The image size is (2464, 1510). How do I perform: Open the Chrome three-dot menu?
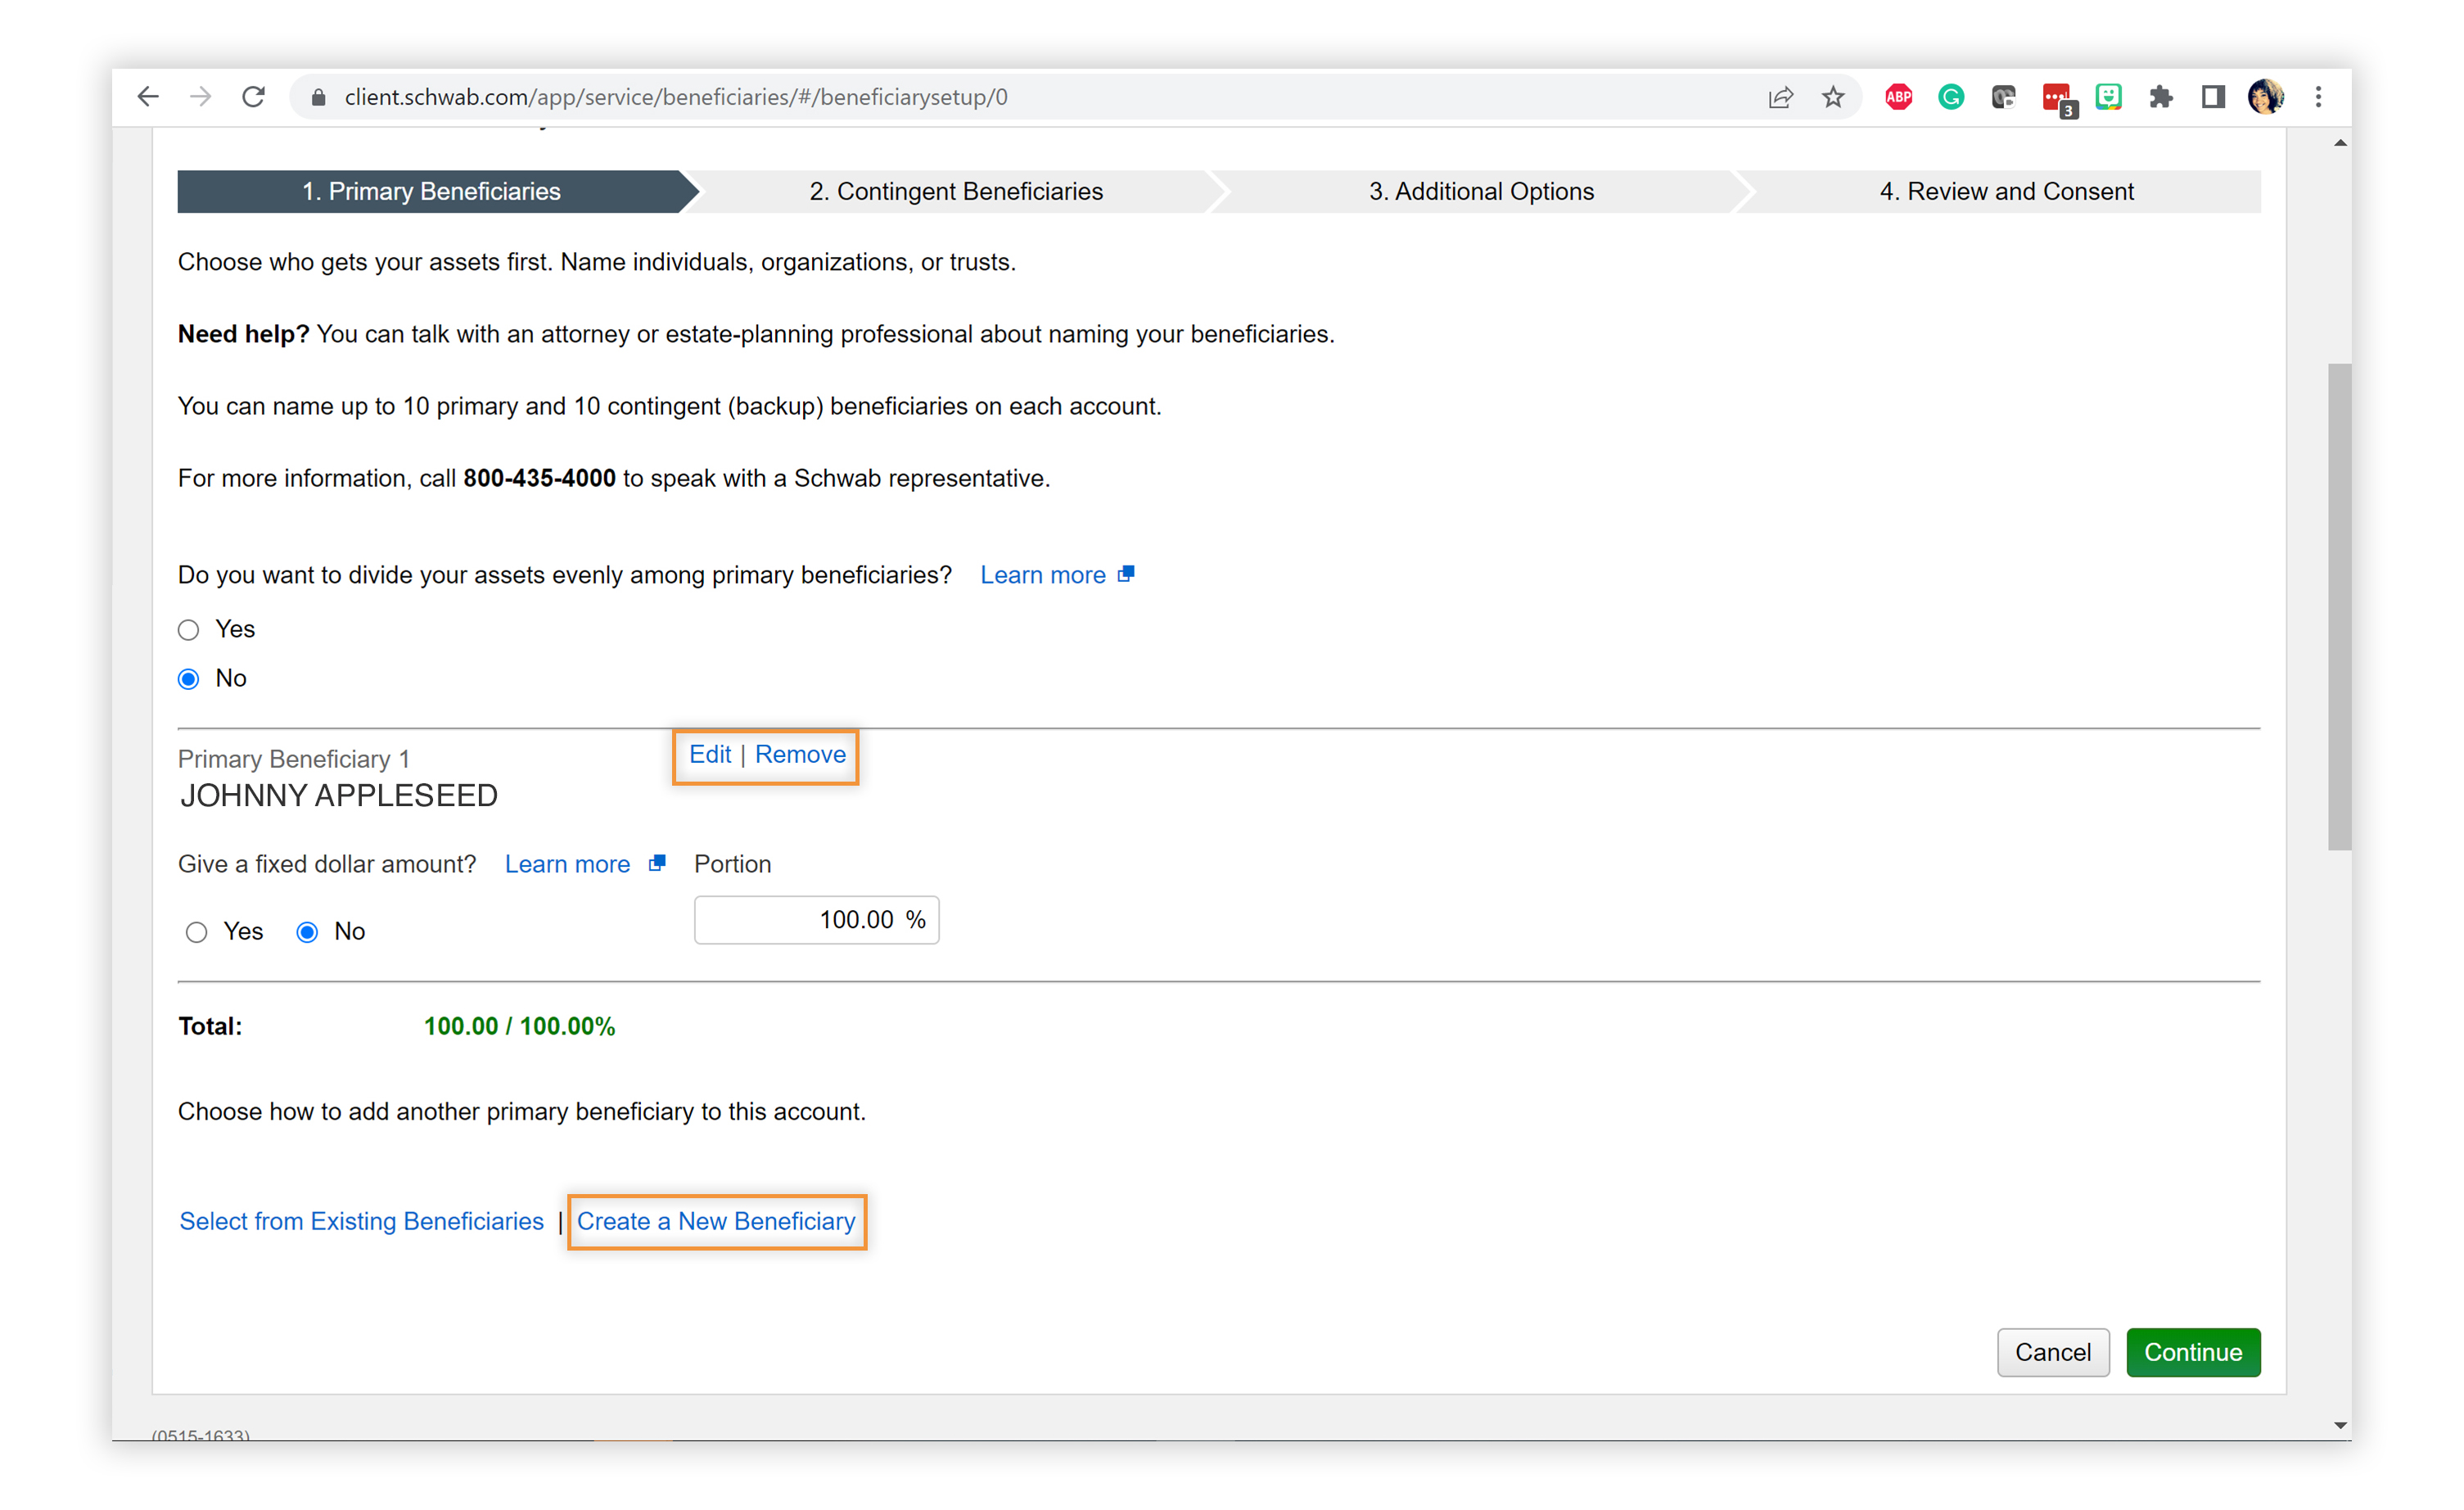(x=2318, y=97)
